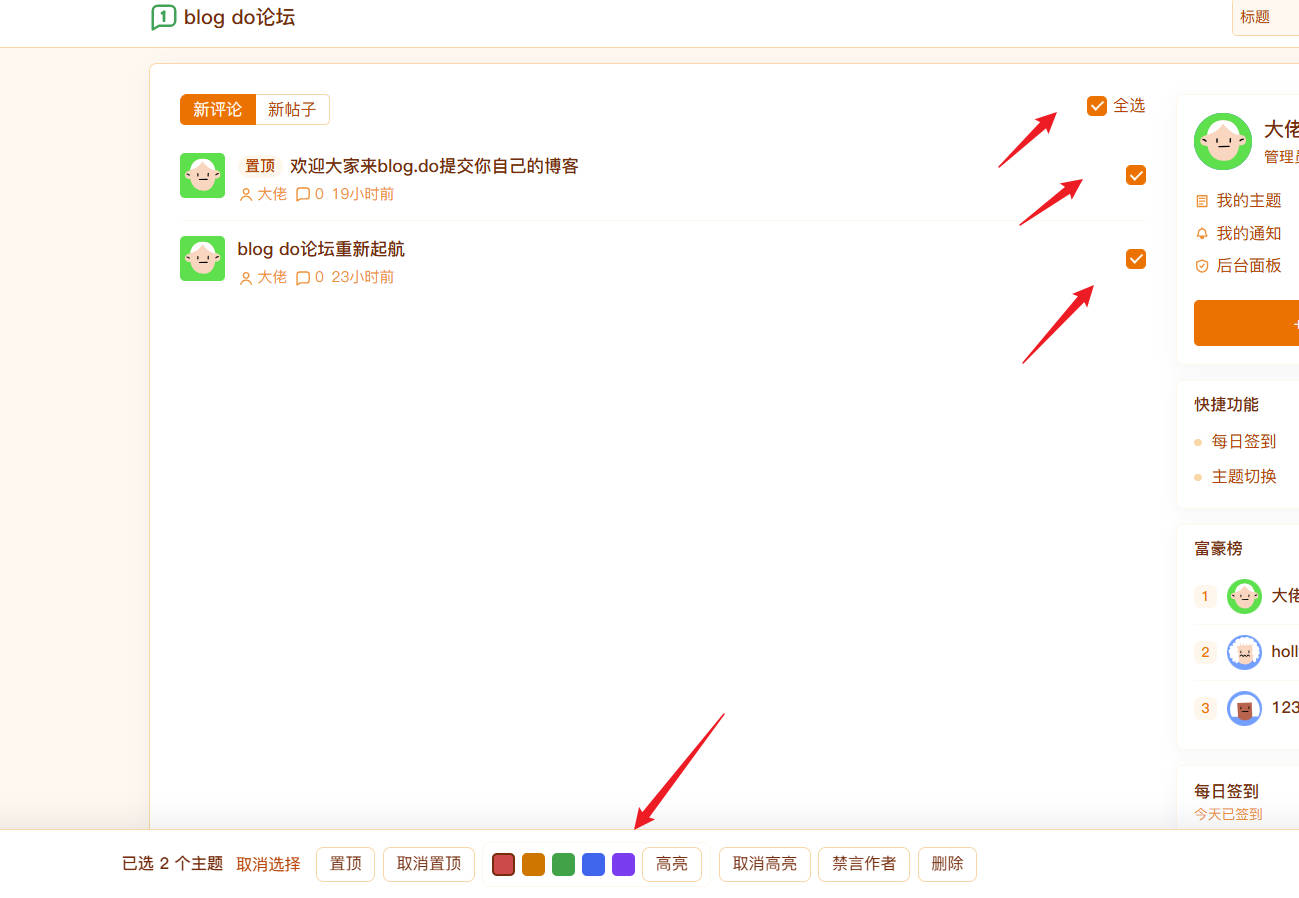Uncheck the 欢迎大家来blog.do post checkbox
This screenshot has width=1299, height=898.
point(1136,175)
